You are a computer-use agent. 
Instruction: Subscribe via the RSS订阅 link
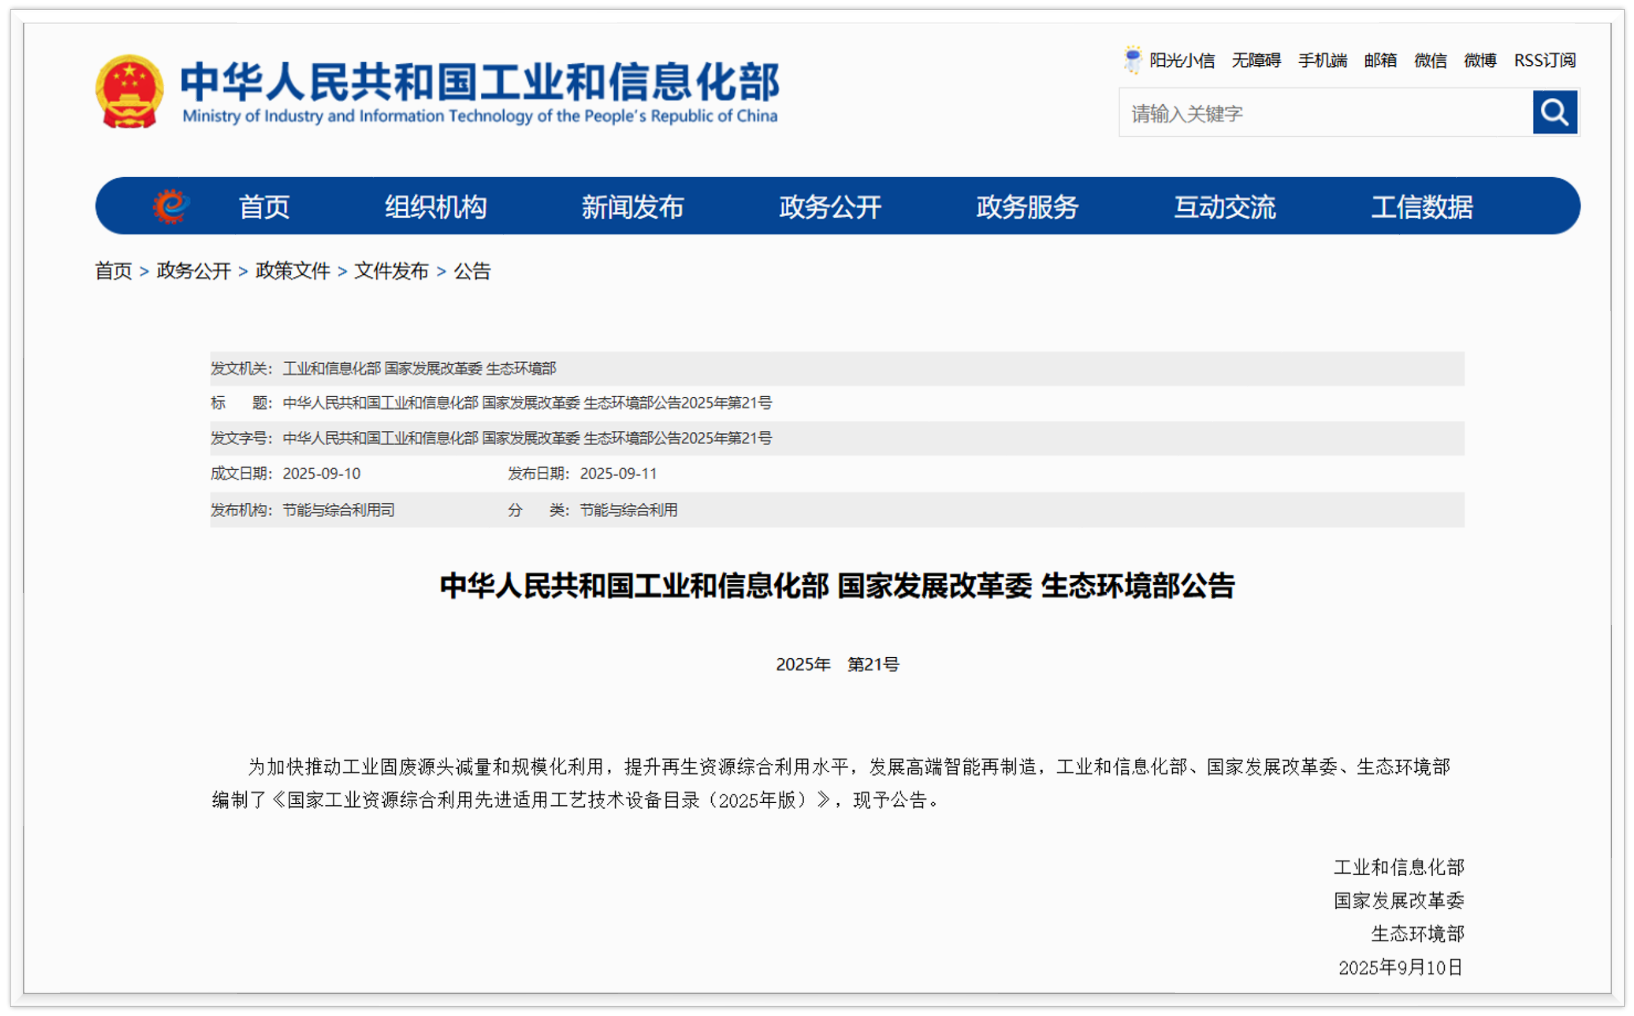[1544, 60]
